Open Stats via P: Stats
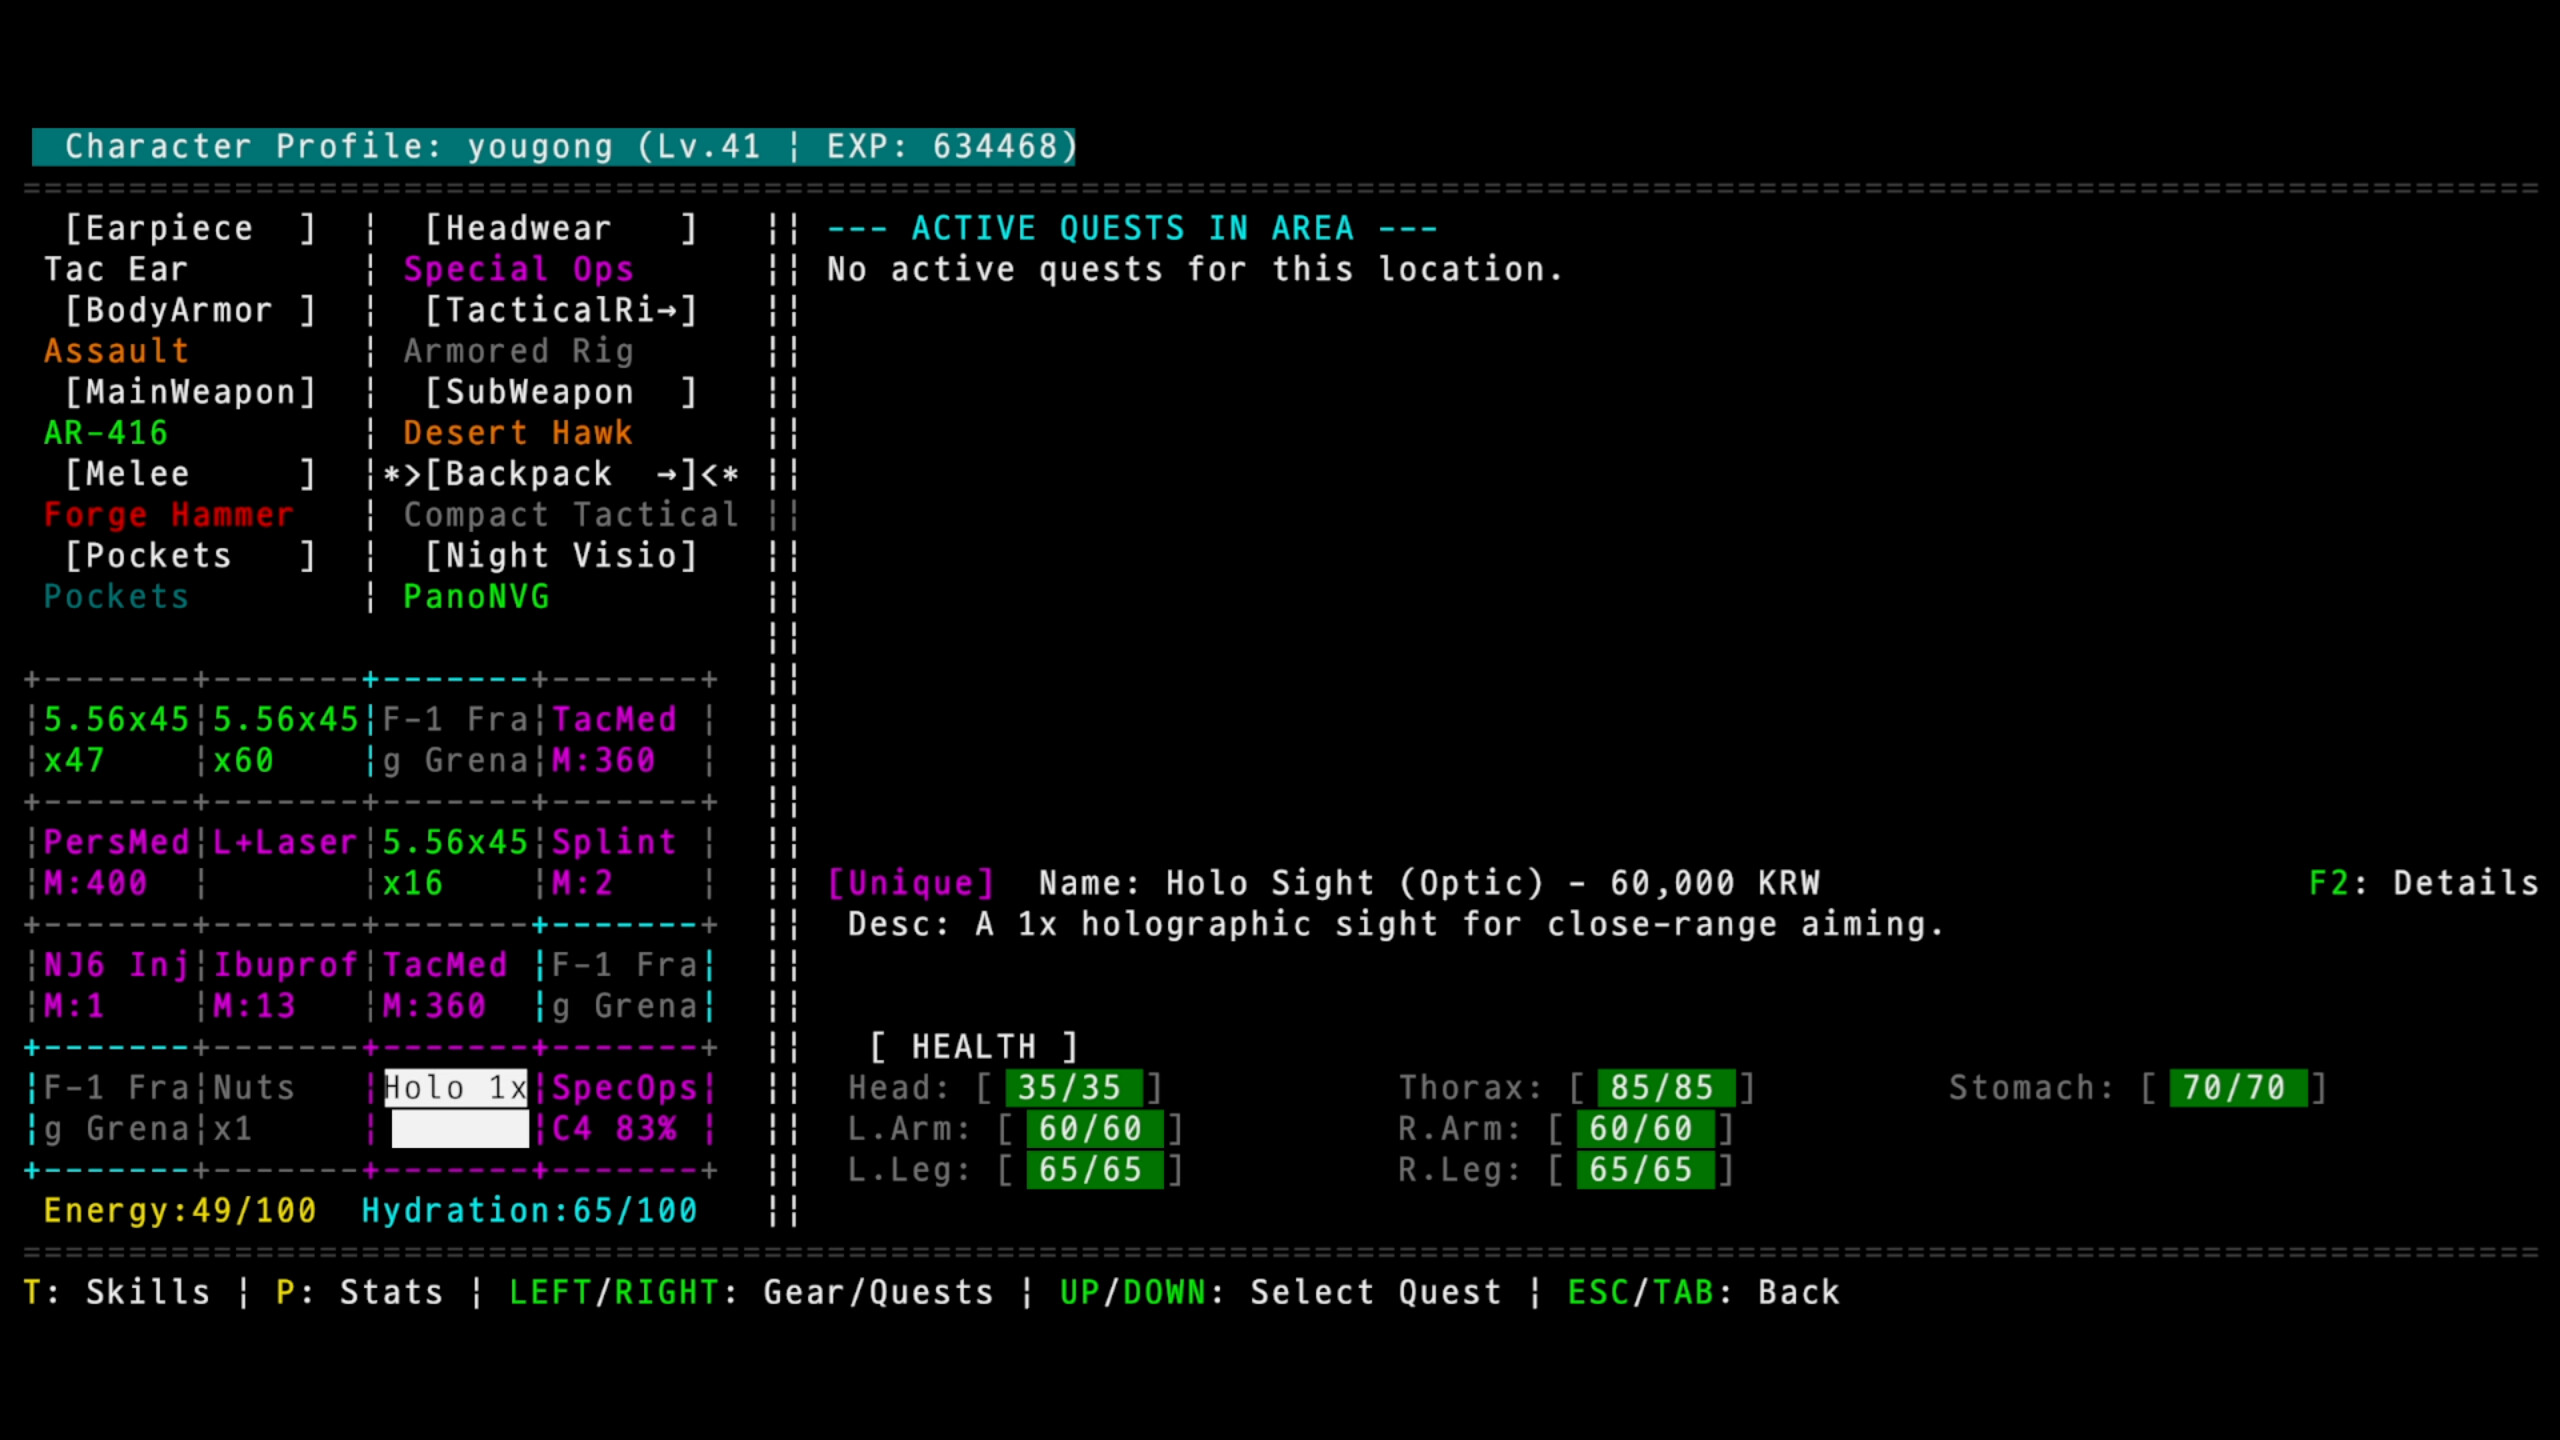 360,1292
